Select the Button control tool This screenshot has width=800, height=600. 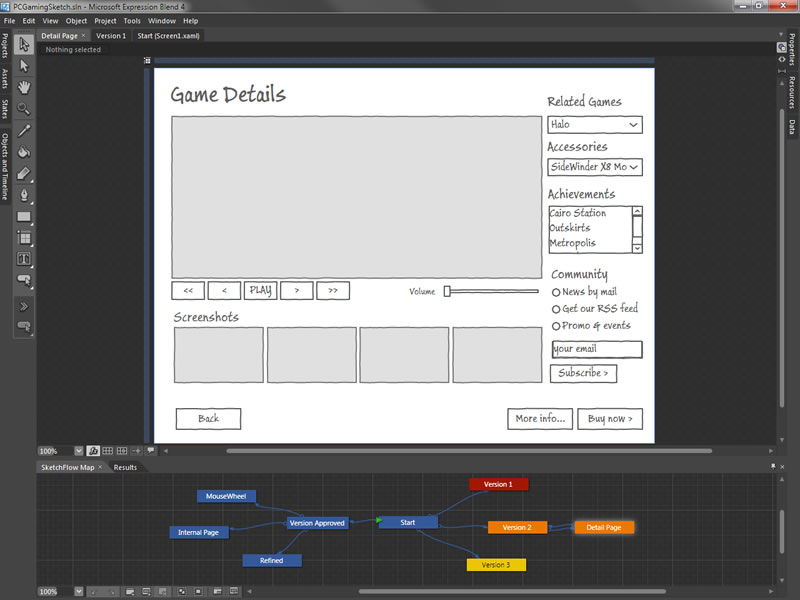point(24,280)
